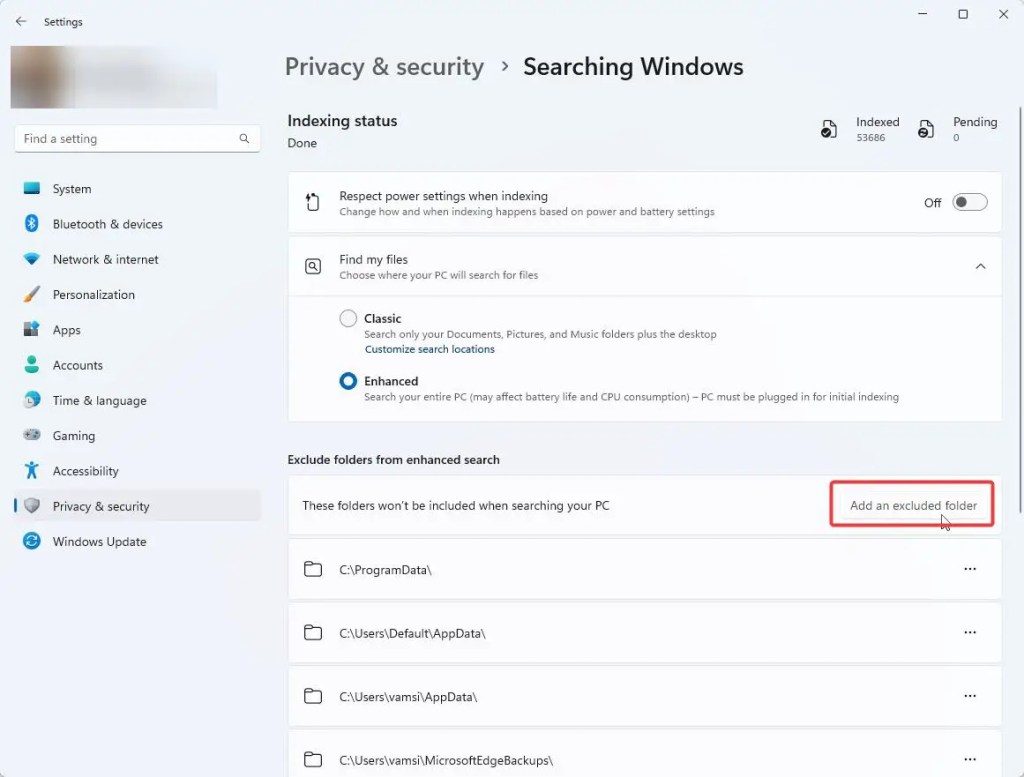Viewport: 1024px width, 777px height.
Task: Open Windows Update settings
Action: [x=137, y=541]
